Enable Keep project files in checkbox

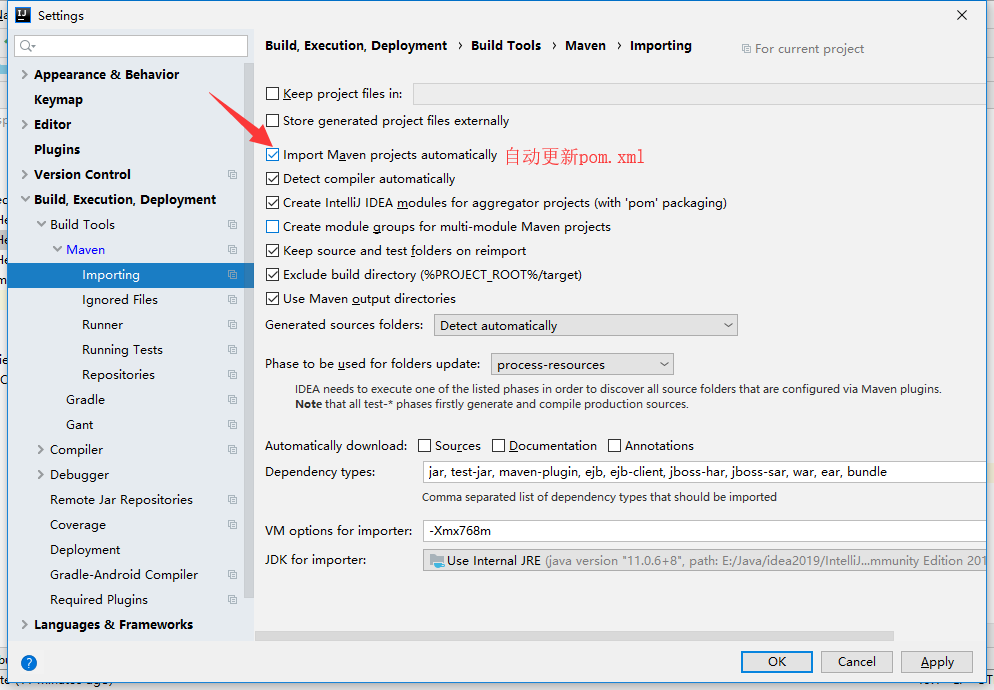[273, 94]
